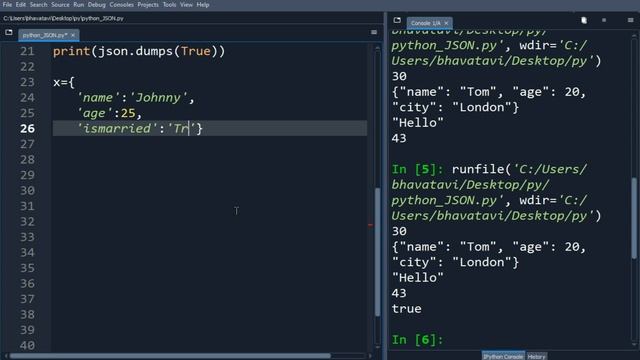Click the console vertical scrollbar thumb
Viewport: 640px width, 360px height.
point(634,218)
